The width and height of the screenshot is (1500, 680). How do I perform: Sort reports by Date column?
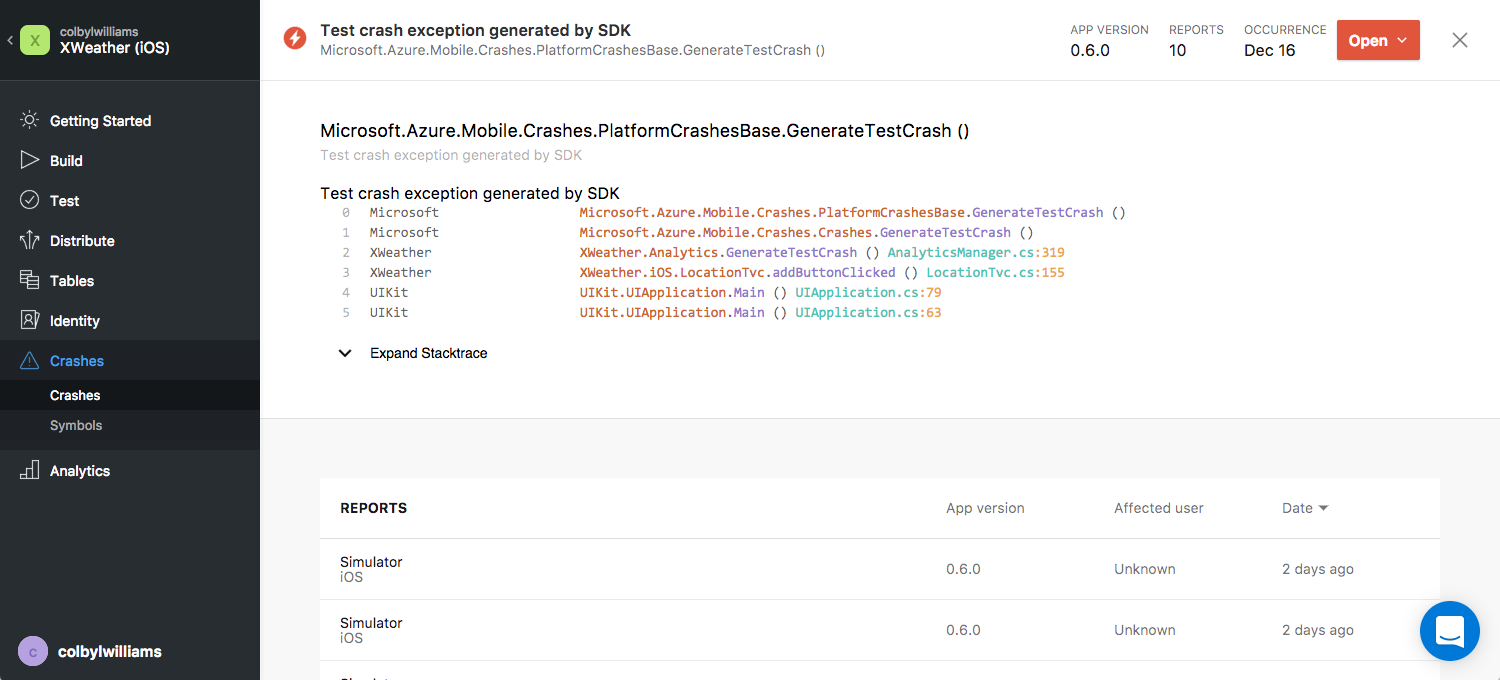pos(1305,508)
